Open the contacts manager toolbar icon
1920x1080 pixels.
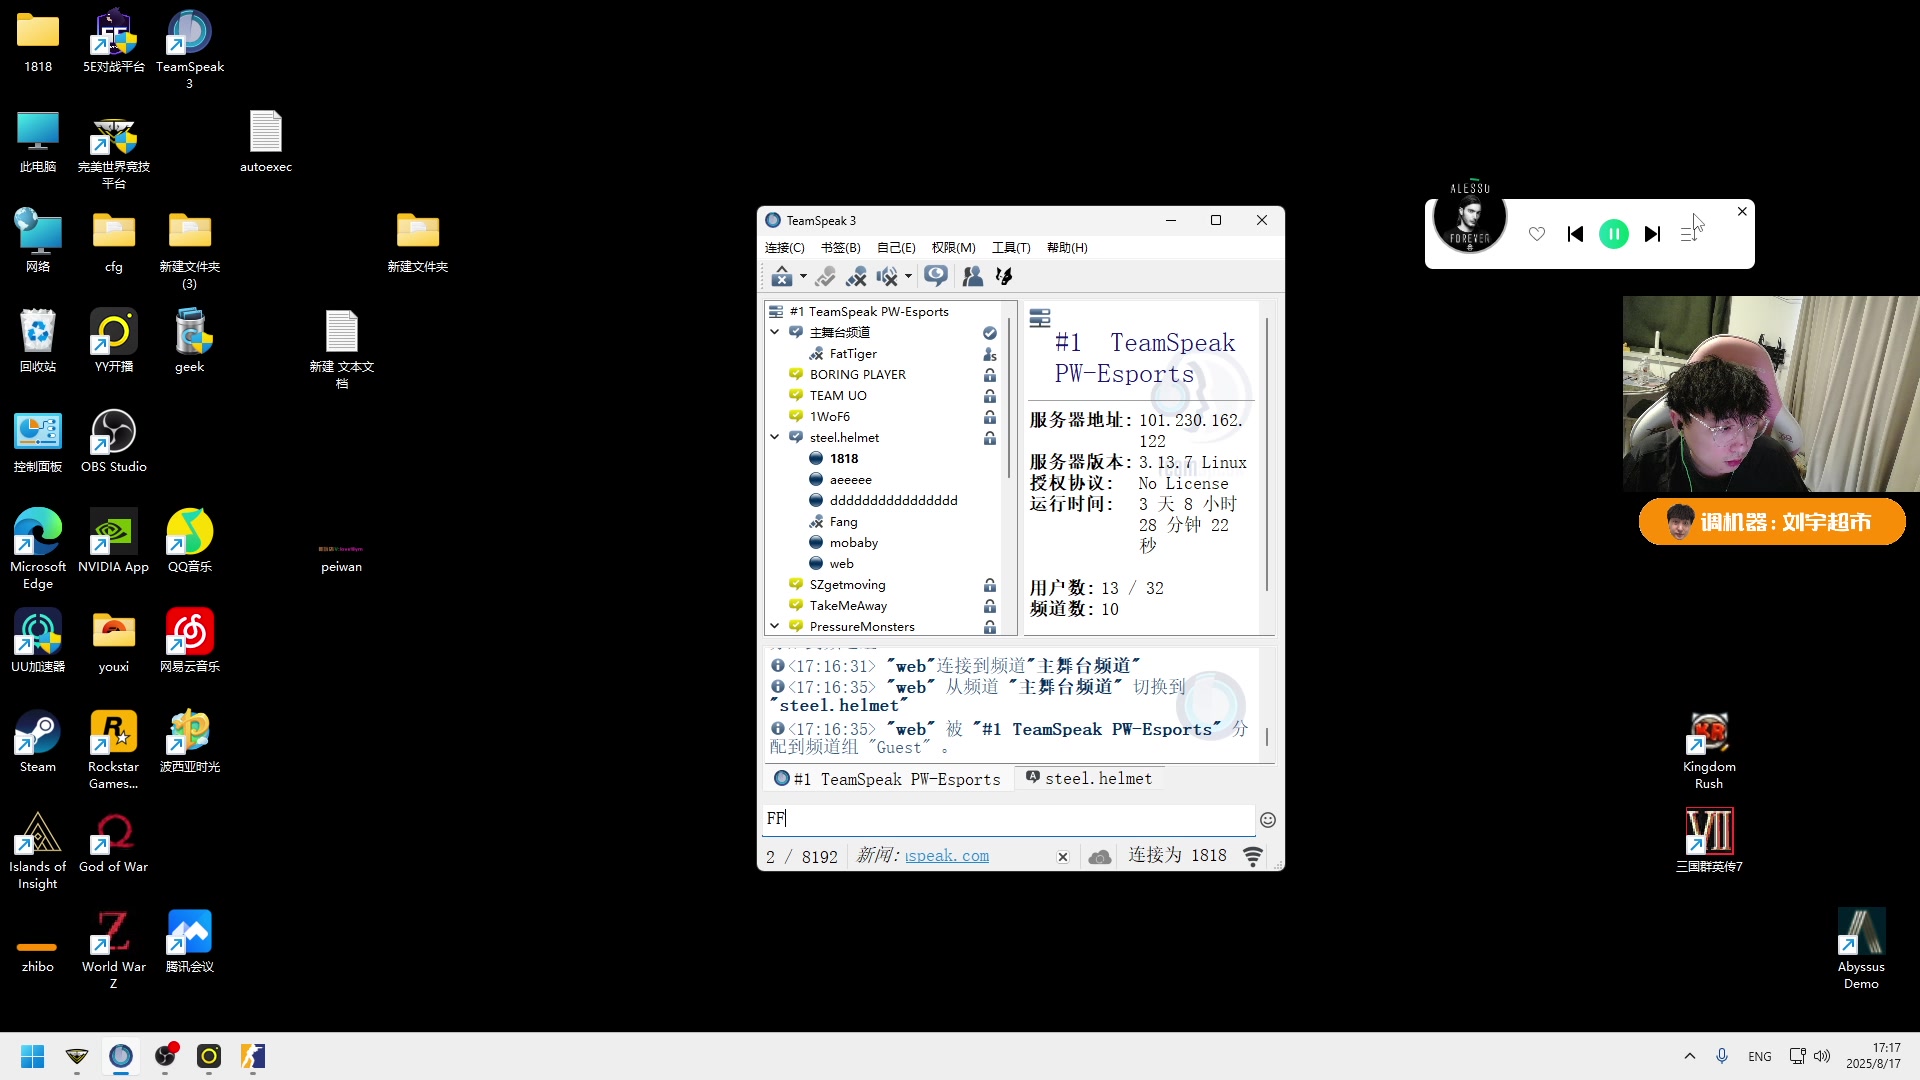(x=972, y=276)
